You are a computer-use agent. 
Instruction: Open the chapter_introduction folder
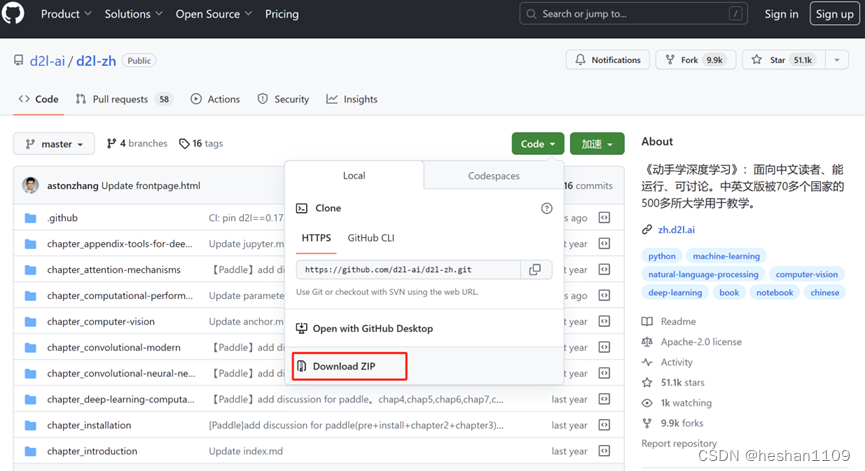tap(92, 451)
